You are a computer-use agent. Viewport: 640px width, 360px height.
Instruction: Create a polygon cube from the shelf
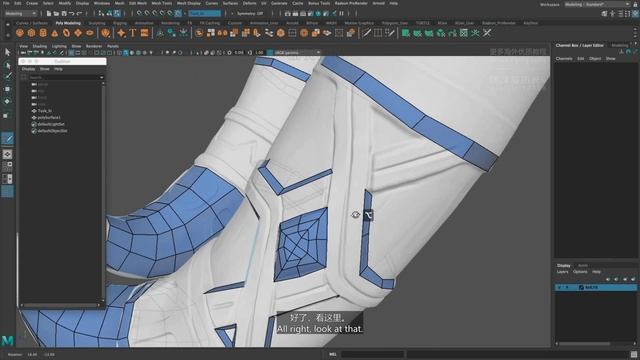(x=31, y=33)
